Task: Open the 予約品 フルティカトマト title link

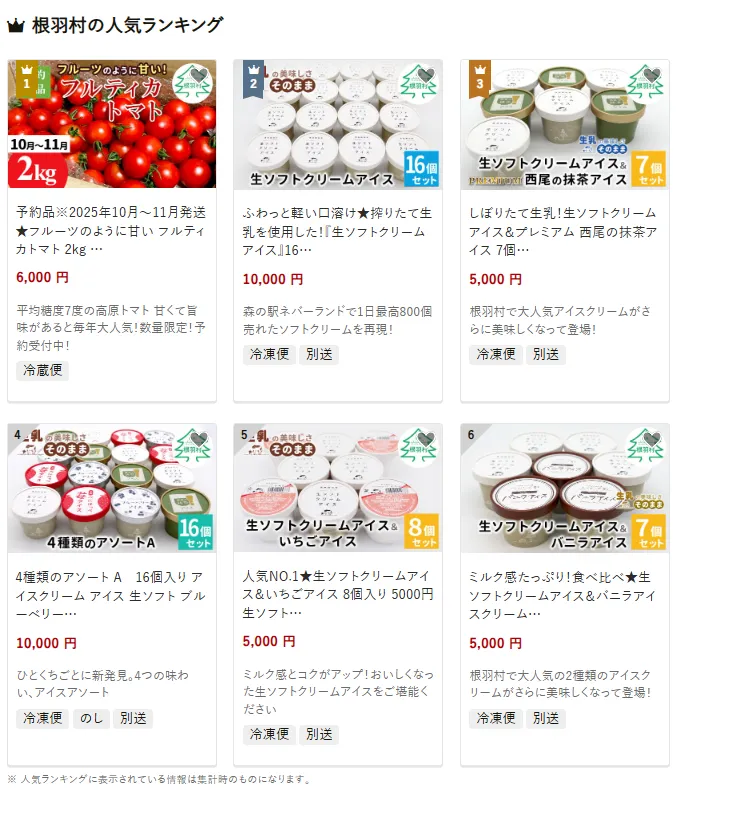Action: pos(111,231)
